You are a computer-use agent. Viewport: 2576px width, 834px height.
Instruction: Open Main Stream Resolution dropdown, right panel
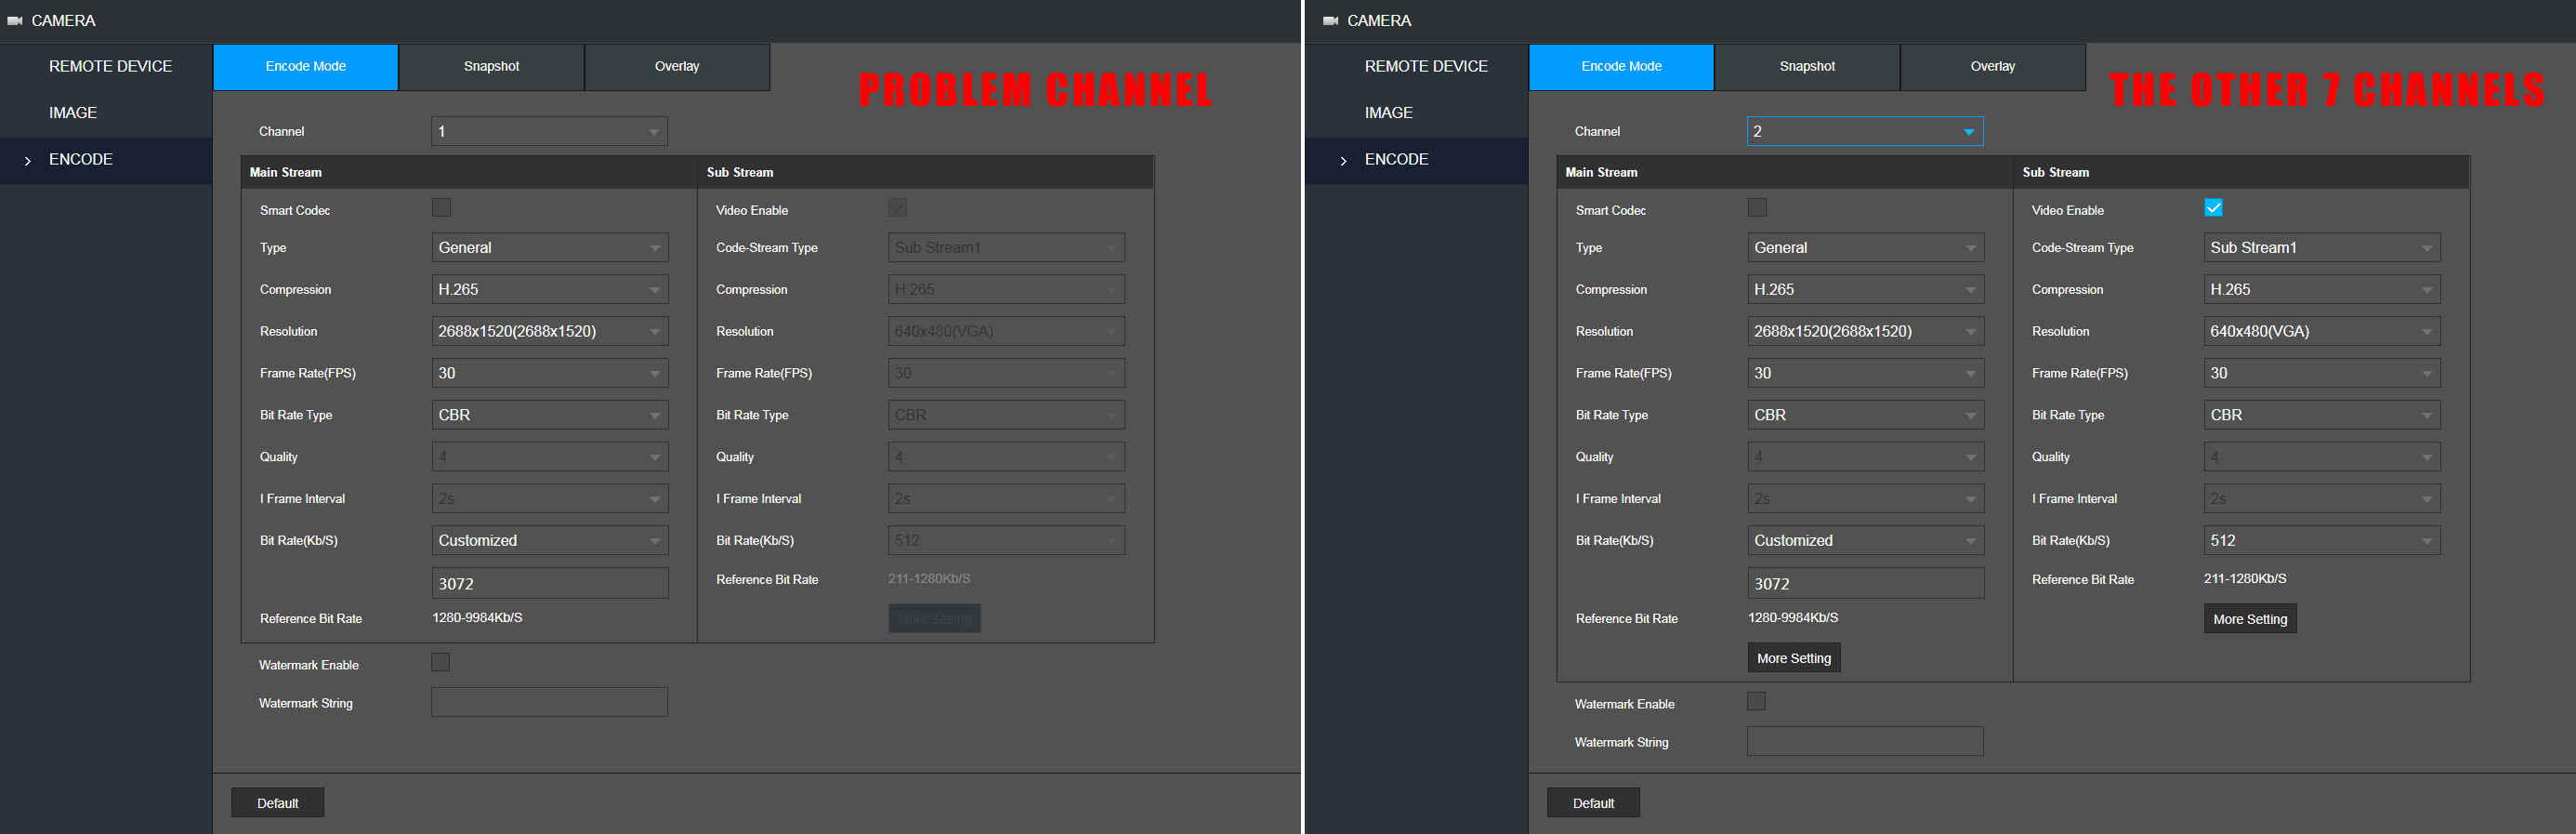click(1866, 332)
